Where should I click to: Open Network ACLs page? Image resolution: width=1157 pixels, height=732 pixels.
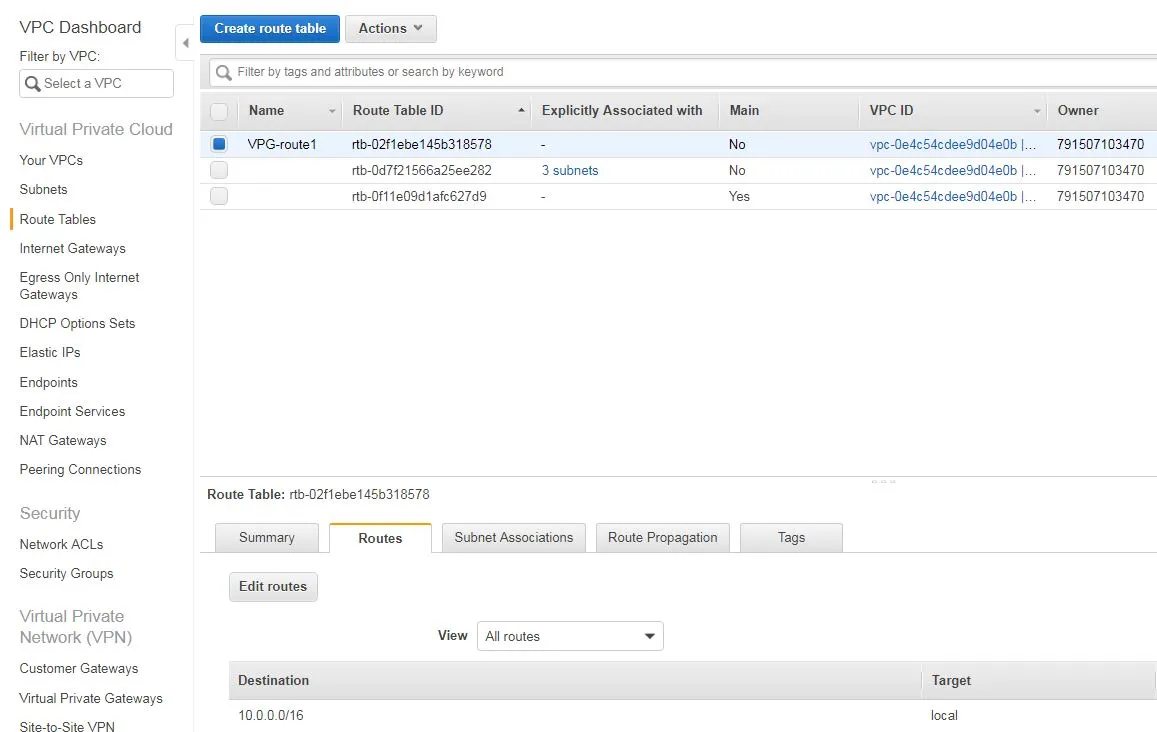point(61,545)
